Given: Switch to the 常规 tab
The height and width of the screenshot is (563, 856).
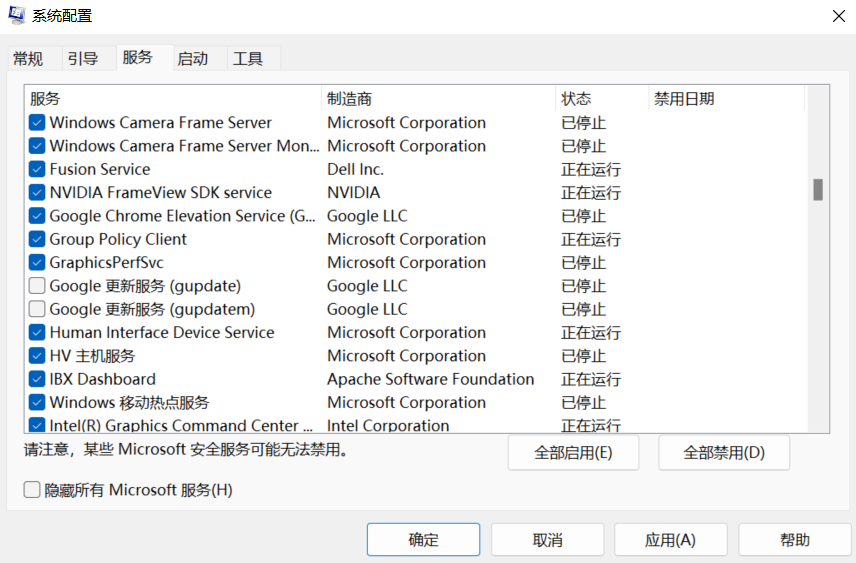Looking at the screenshot, I should tap(28, 59).
